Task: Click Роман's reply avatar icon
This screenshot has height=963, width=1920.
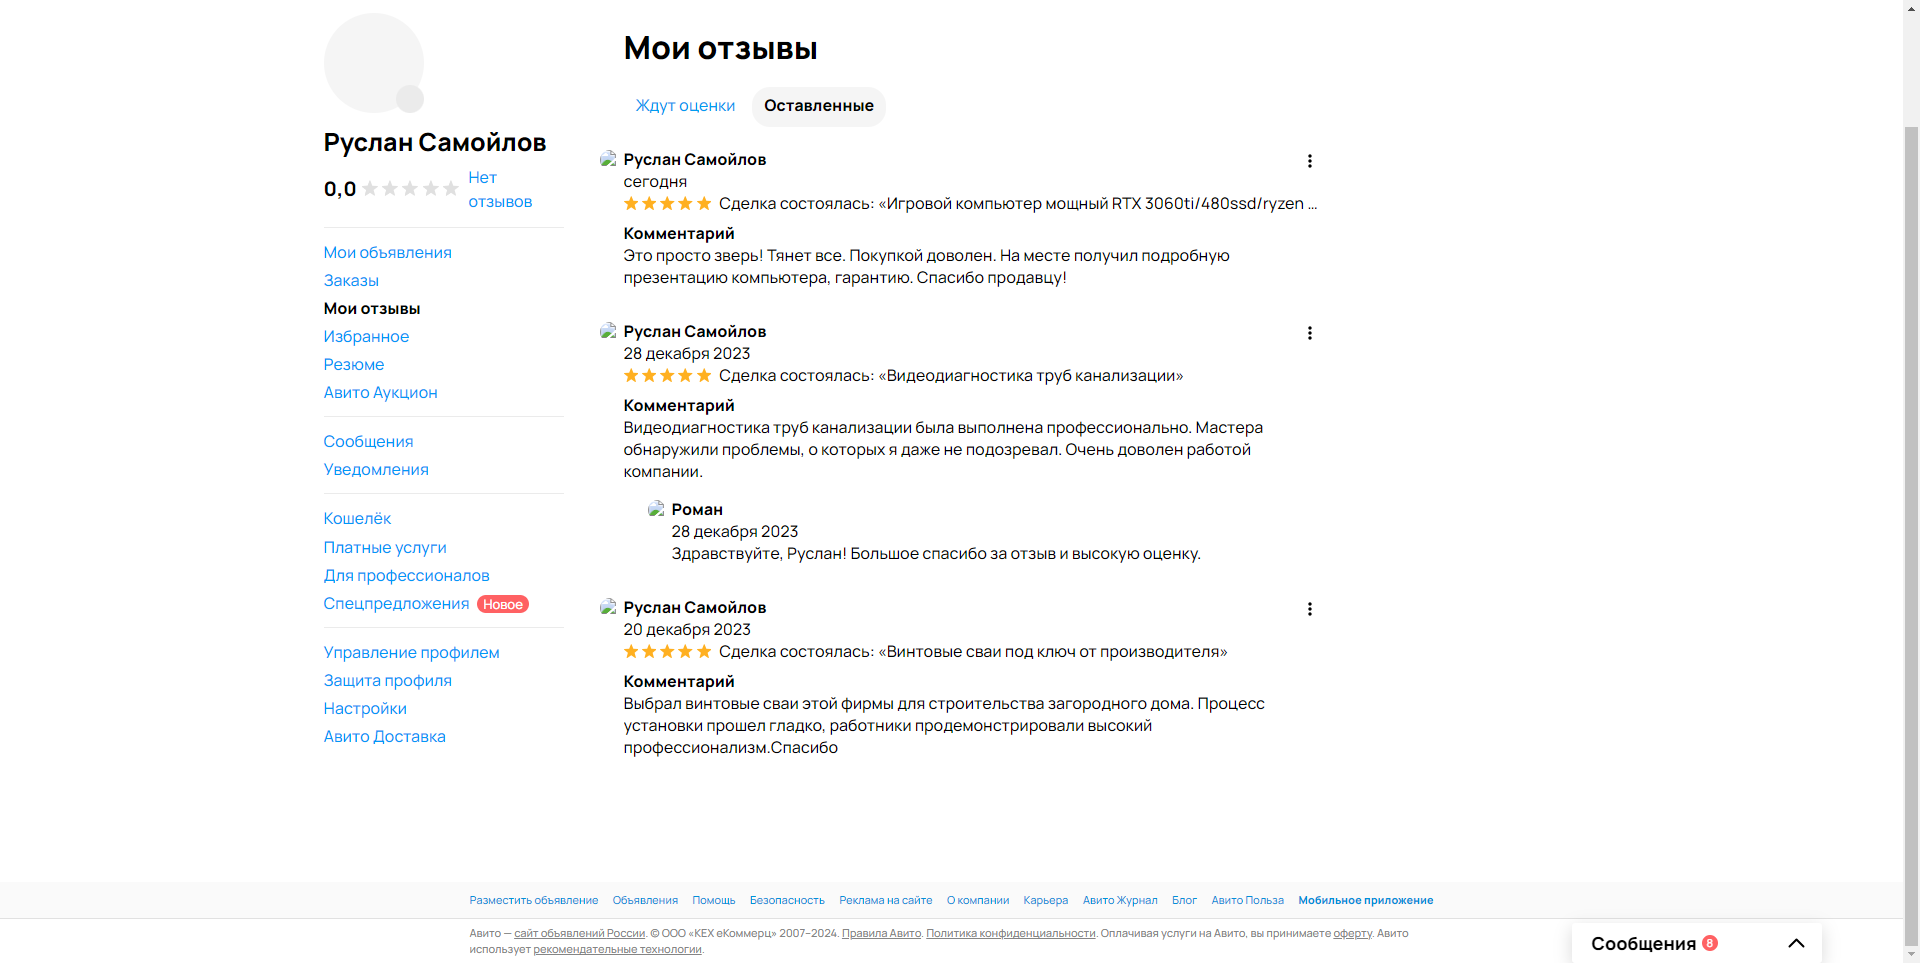Action: (656, 509)
